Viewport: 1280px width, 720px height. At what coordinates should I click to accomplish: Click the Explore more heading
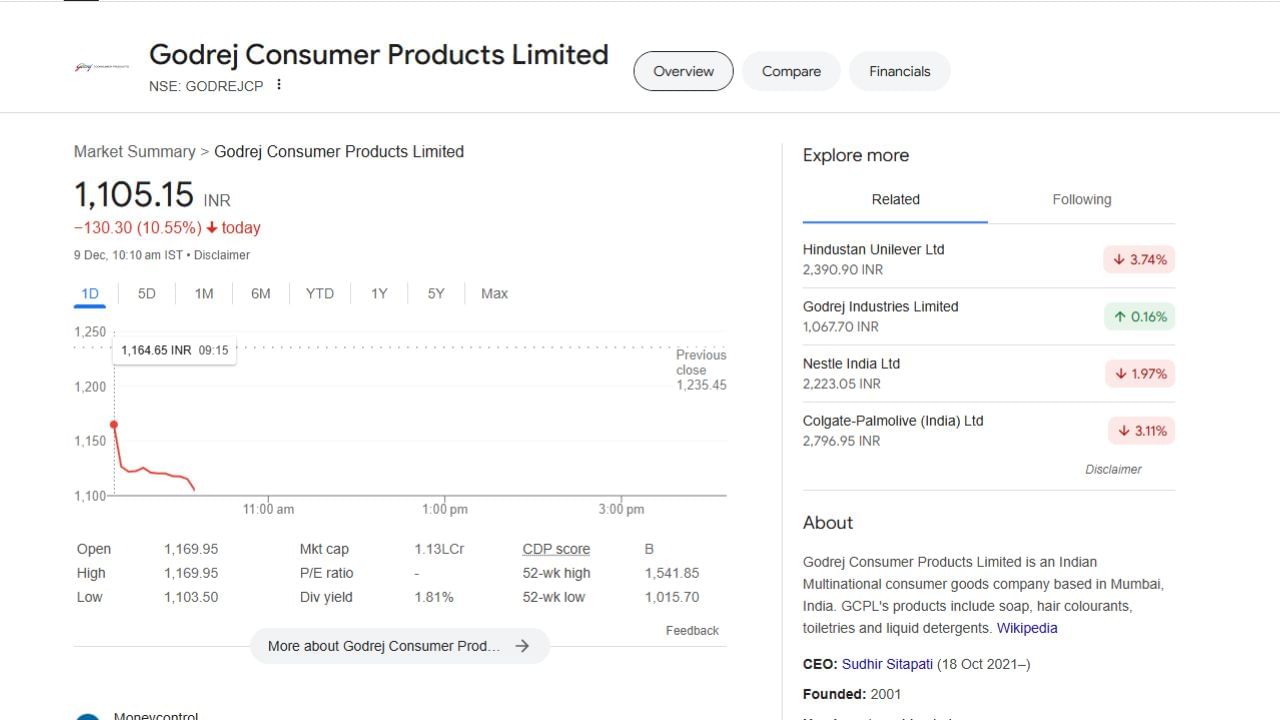click(x=856, y=155)
